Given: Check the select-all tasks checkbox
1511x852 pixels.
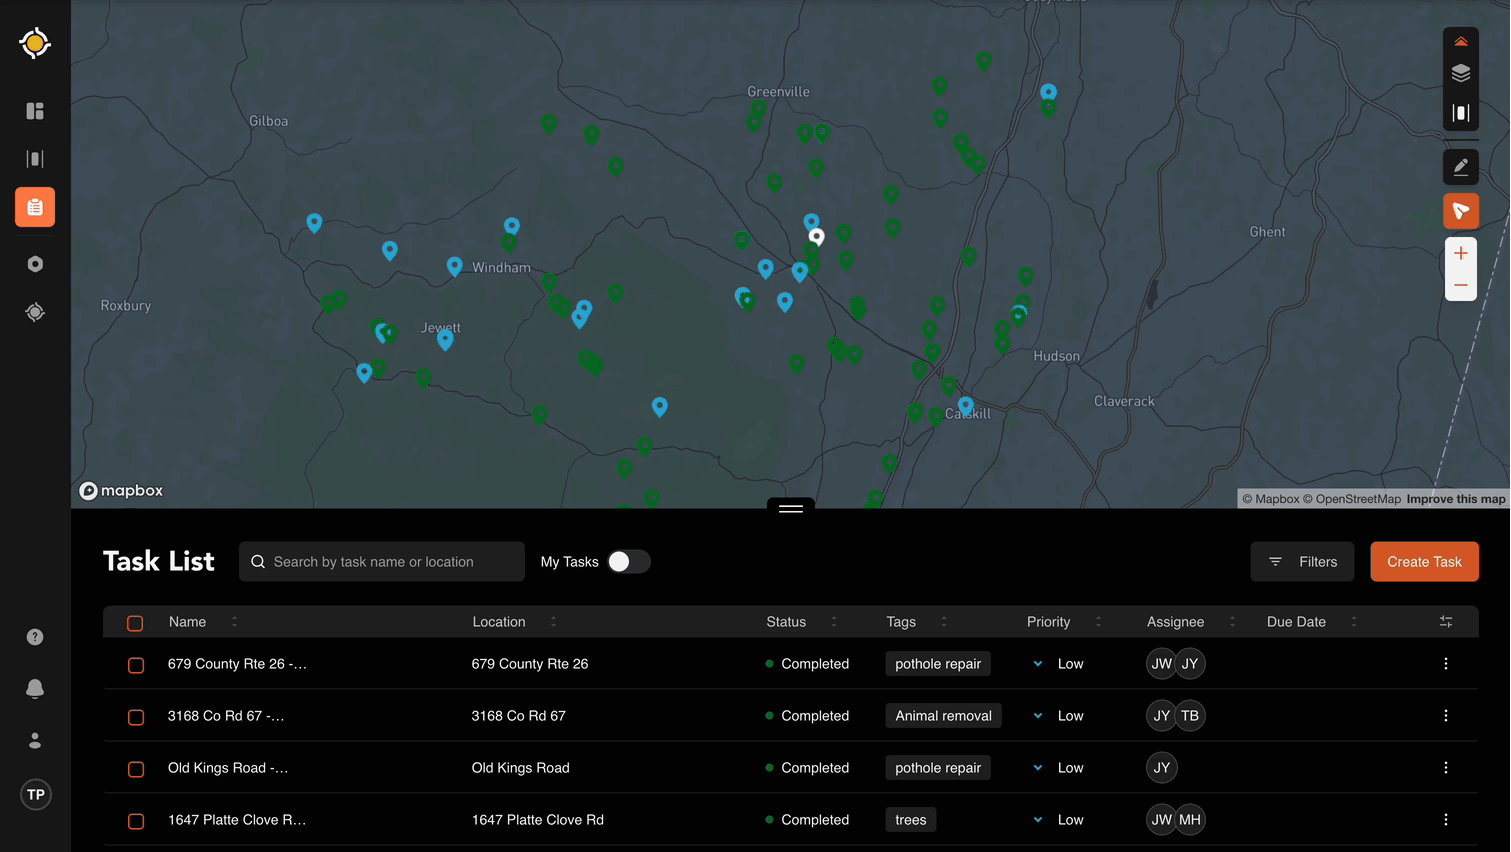Looking at the screenshot, I should pyautogui.click(x=135, y=623).
